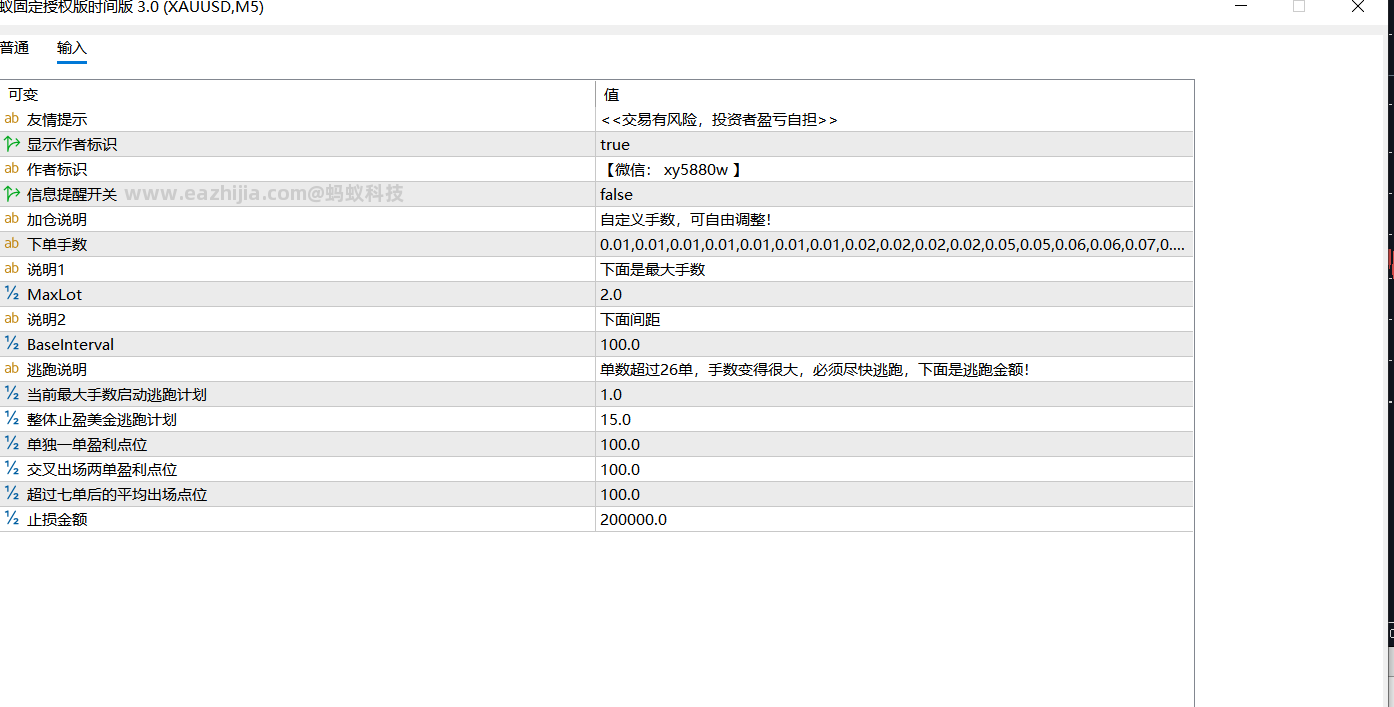Select the 当前最大手数启动逃跑计划 parameter name
Image resolution: width=1394 pixels, height=707 pixels.
(117, 394)
